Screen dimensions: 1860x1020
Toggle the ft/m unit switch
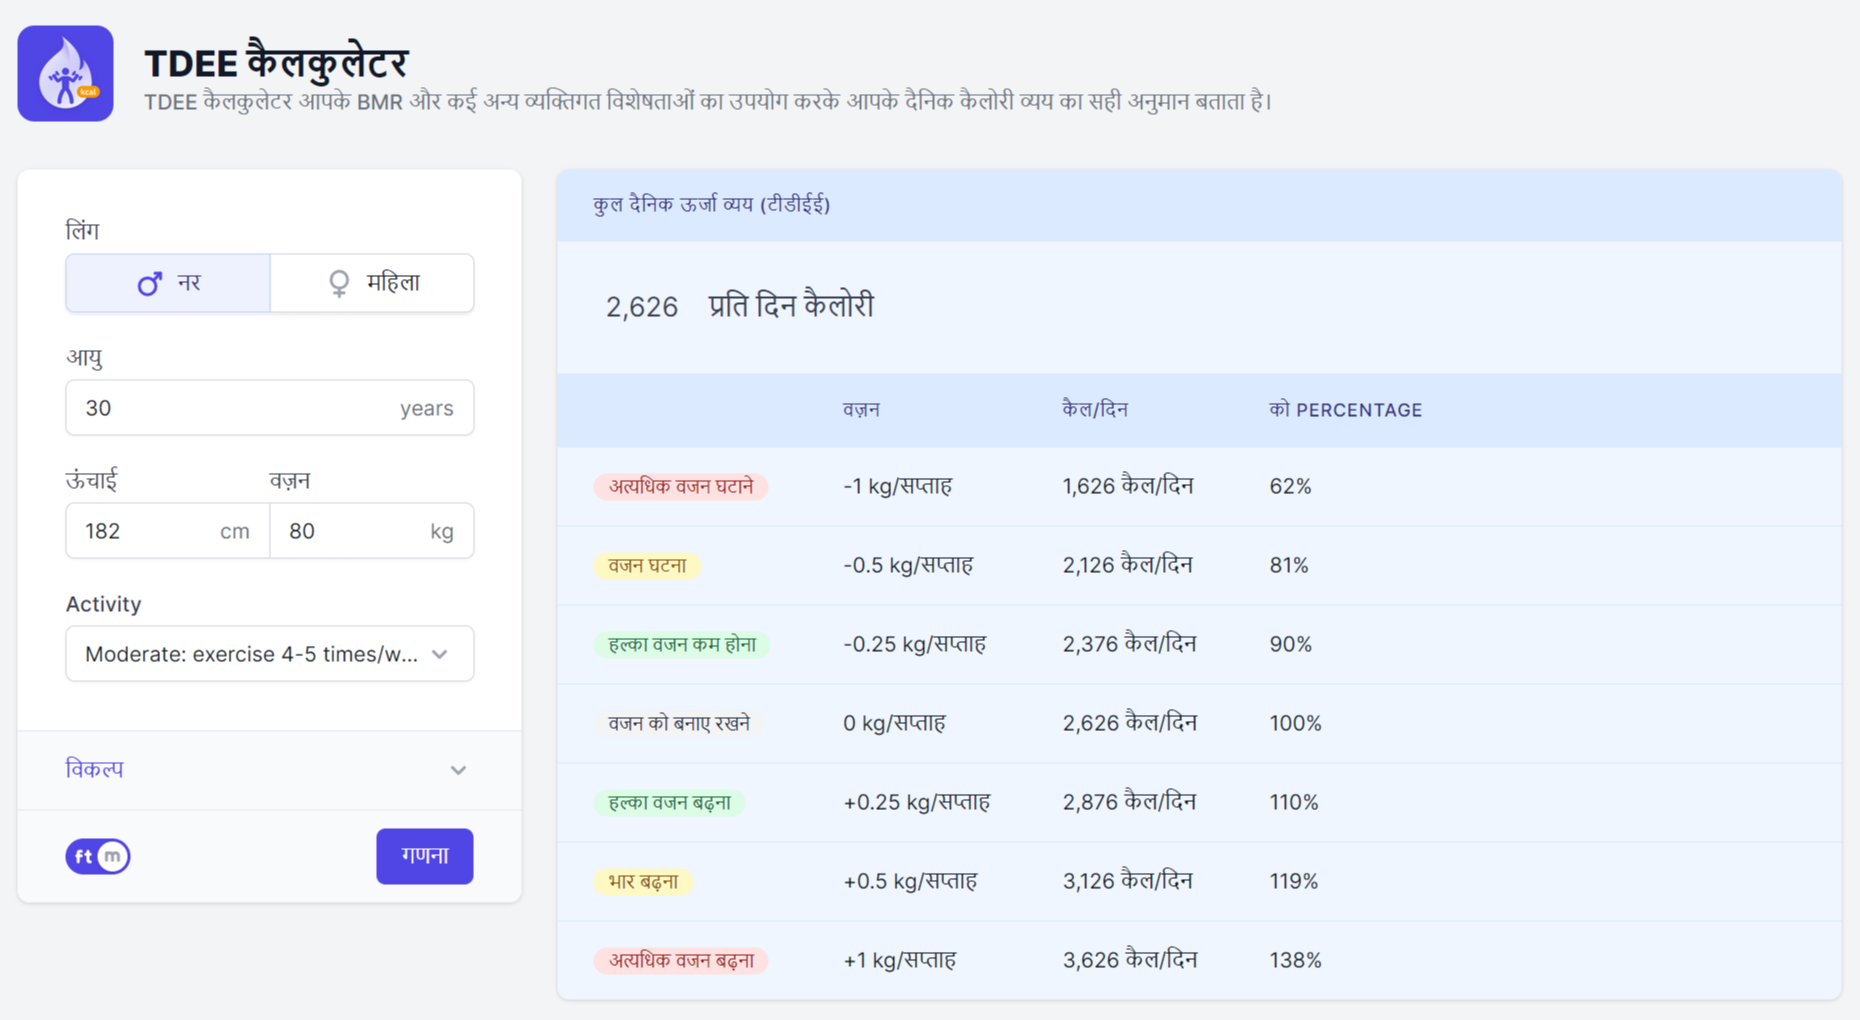click(98, 856)
